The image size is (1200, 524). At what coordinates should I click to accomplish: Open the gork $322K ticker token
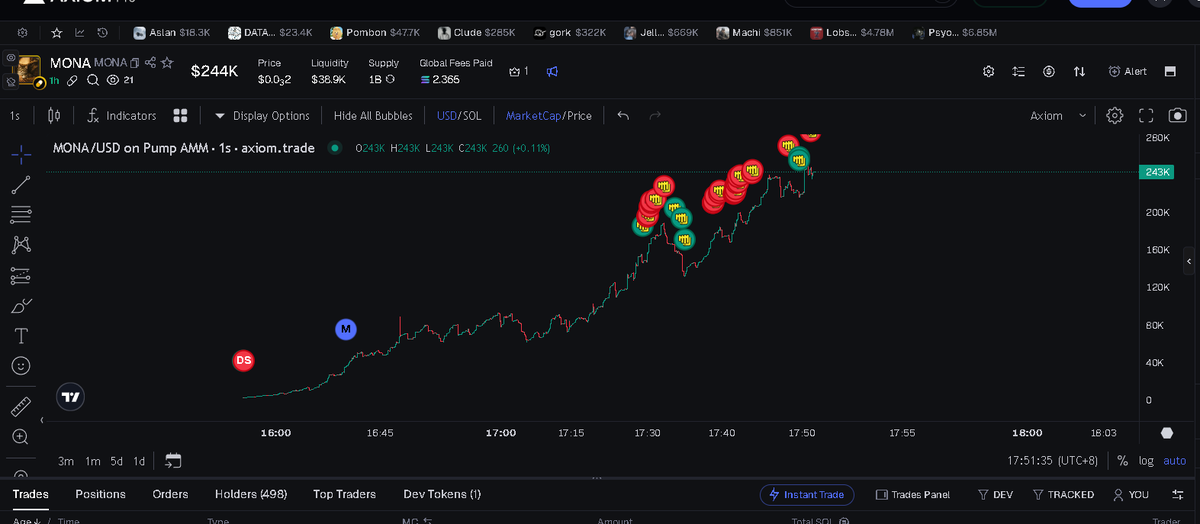(x=570, y=33)
